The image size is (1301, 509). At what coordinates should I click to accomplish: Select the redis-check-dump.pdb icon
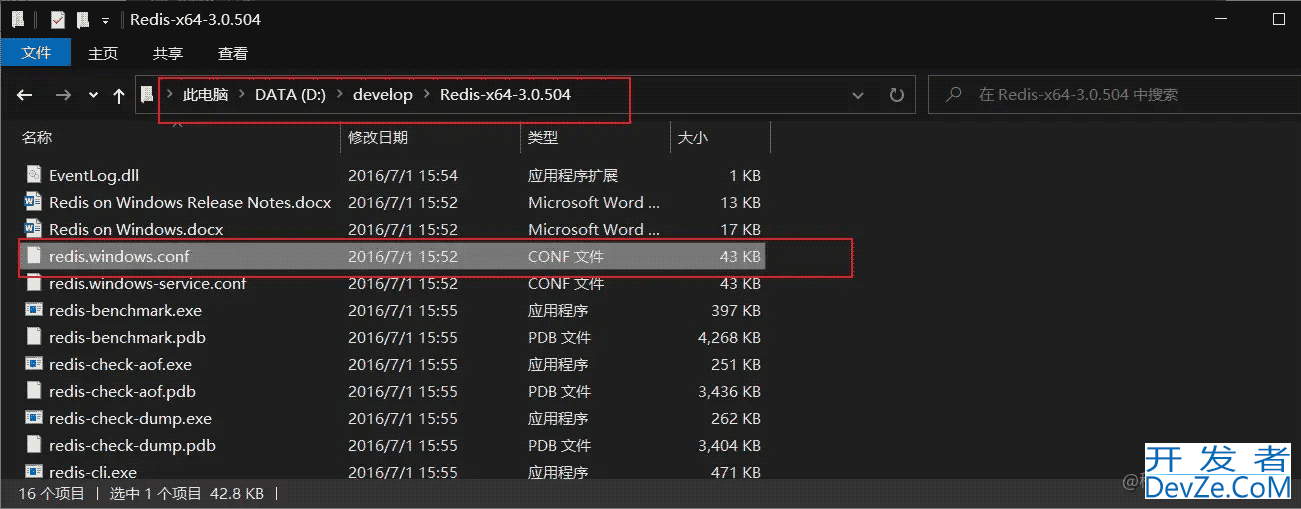tap(34, 445)
